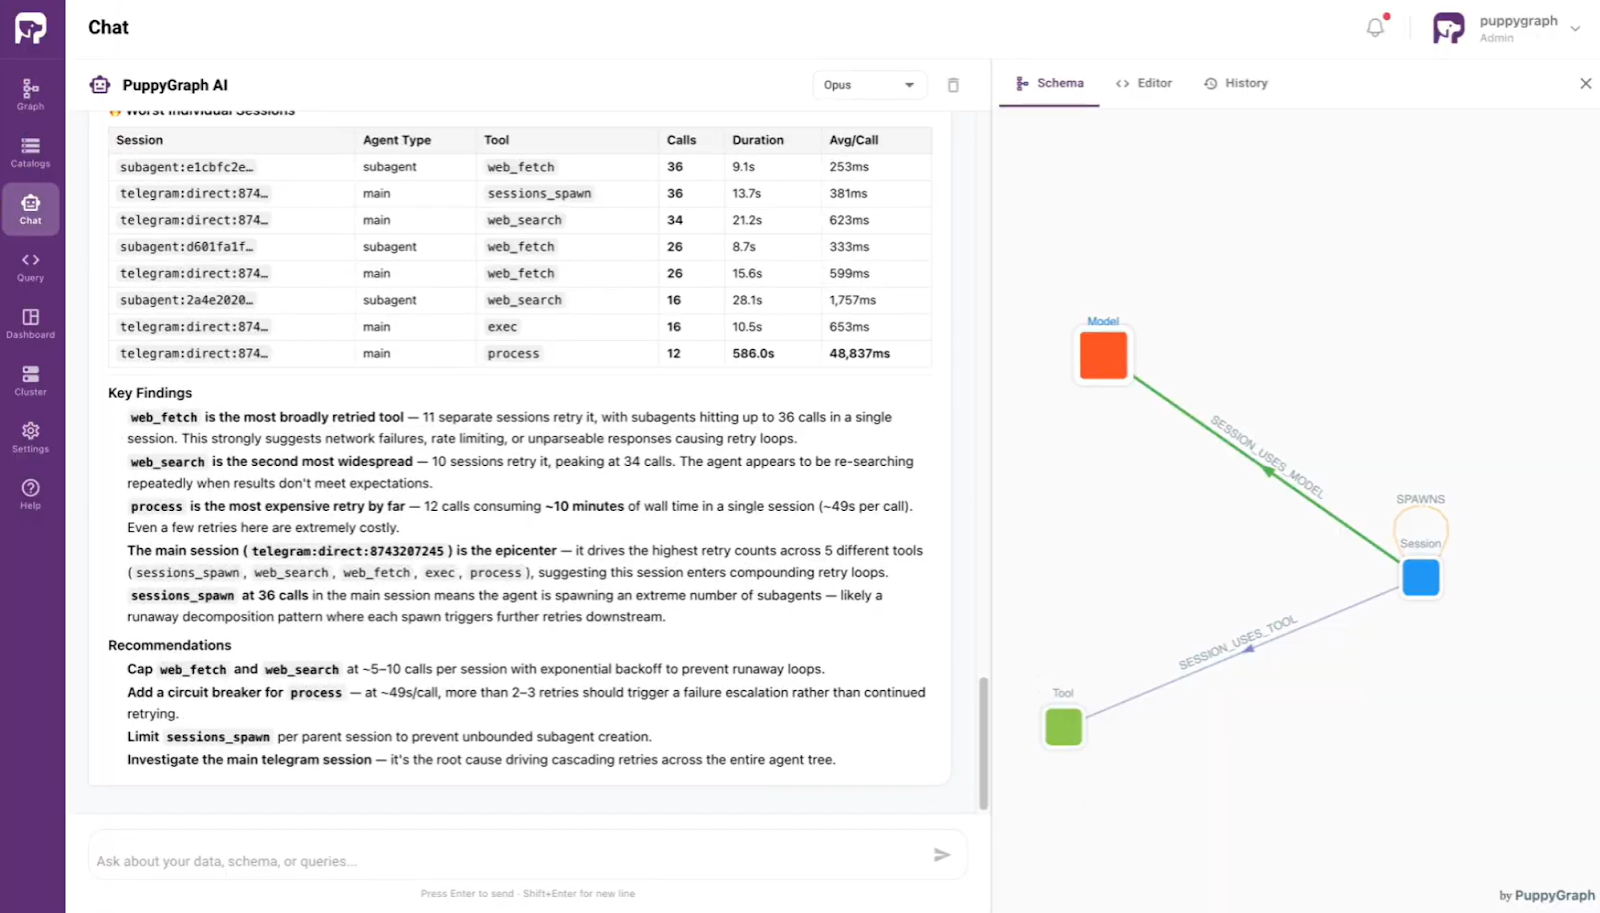This screenshot has width=1600, height=913.
Task: Select the blue Session node
Action: tap(1420, 578)
